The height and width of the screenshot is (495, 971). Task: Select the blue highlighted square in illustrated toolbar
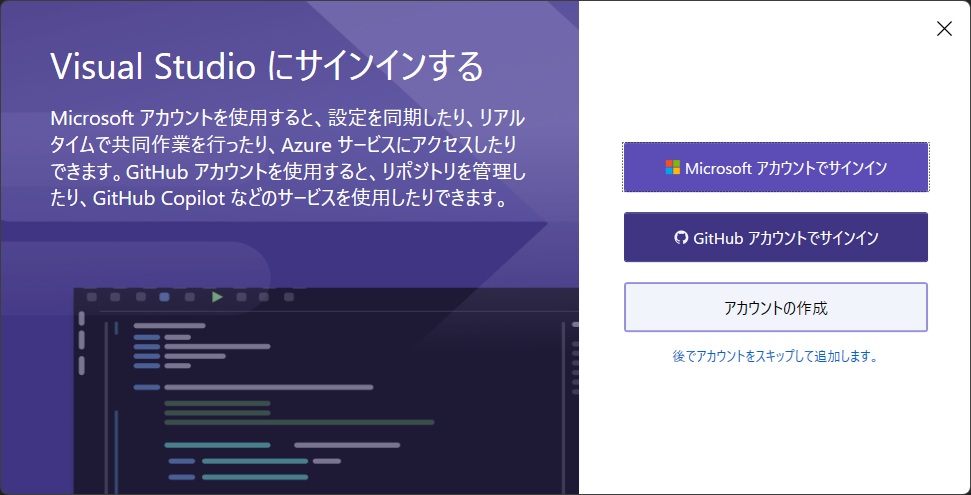(x=164, y=297)
